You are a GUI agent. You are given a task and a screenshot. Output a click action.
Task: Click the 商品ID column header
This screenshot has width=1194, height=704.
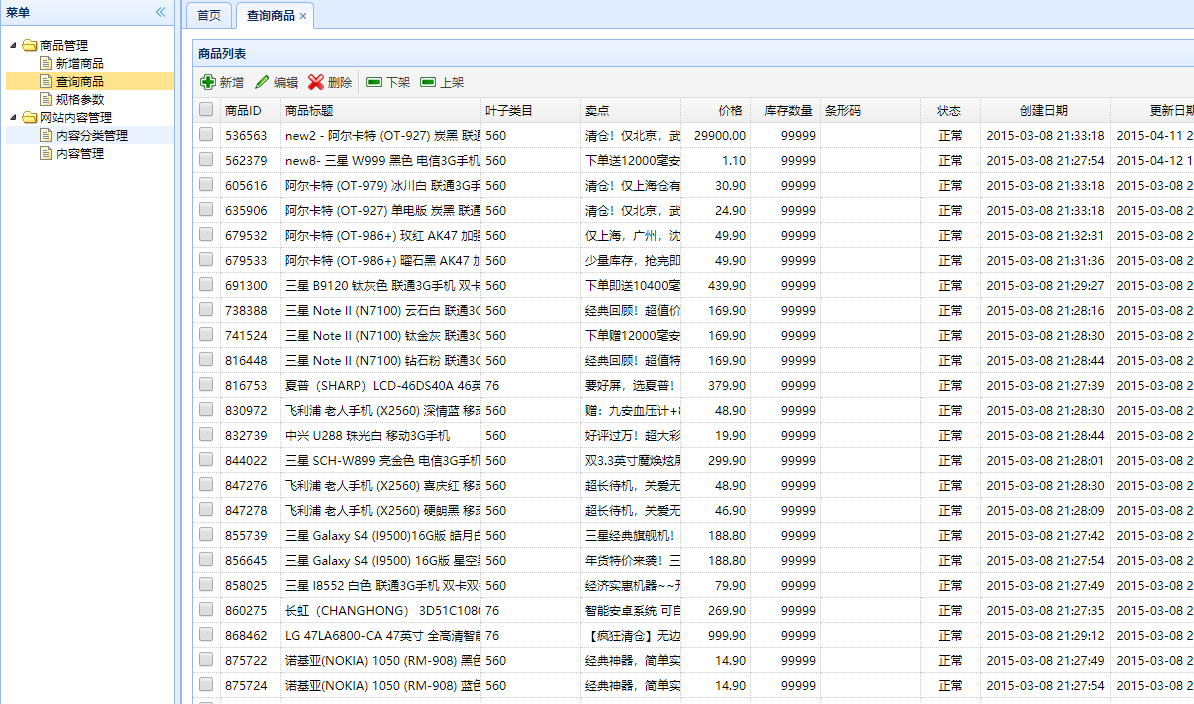click(x=243, y=110)
